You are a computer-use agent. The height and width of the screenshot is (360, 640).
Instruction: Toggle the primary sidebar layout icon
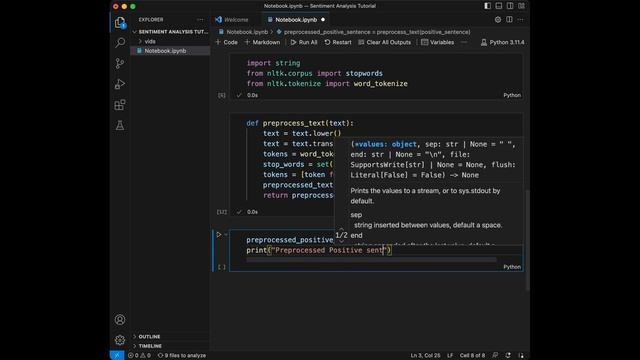487,6
